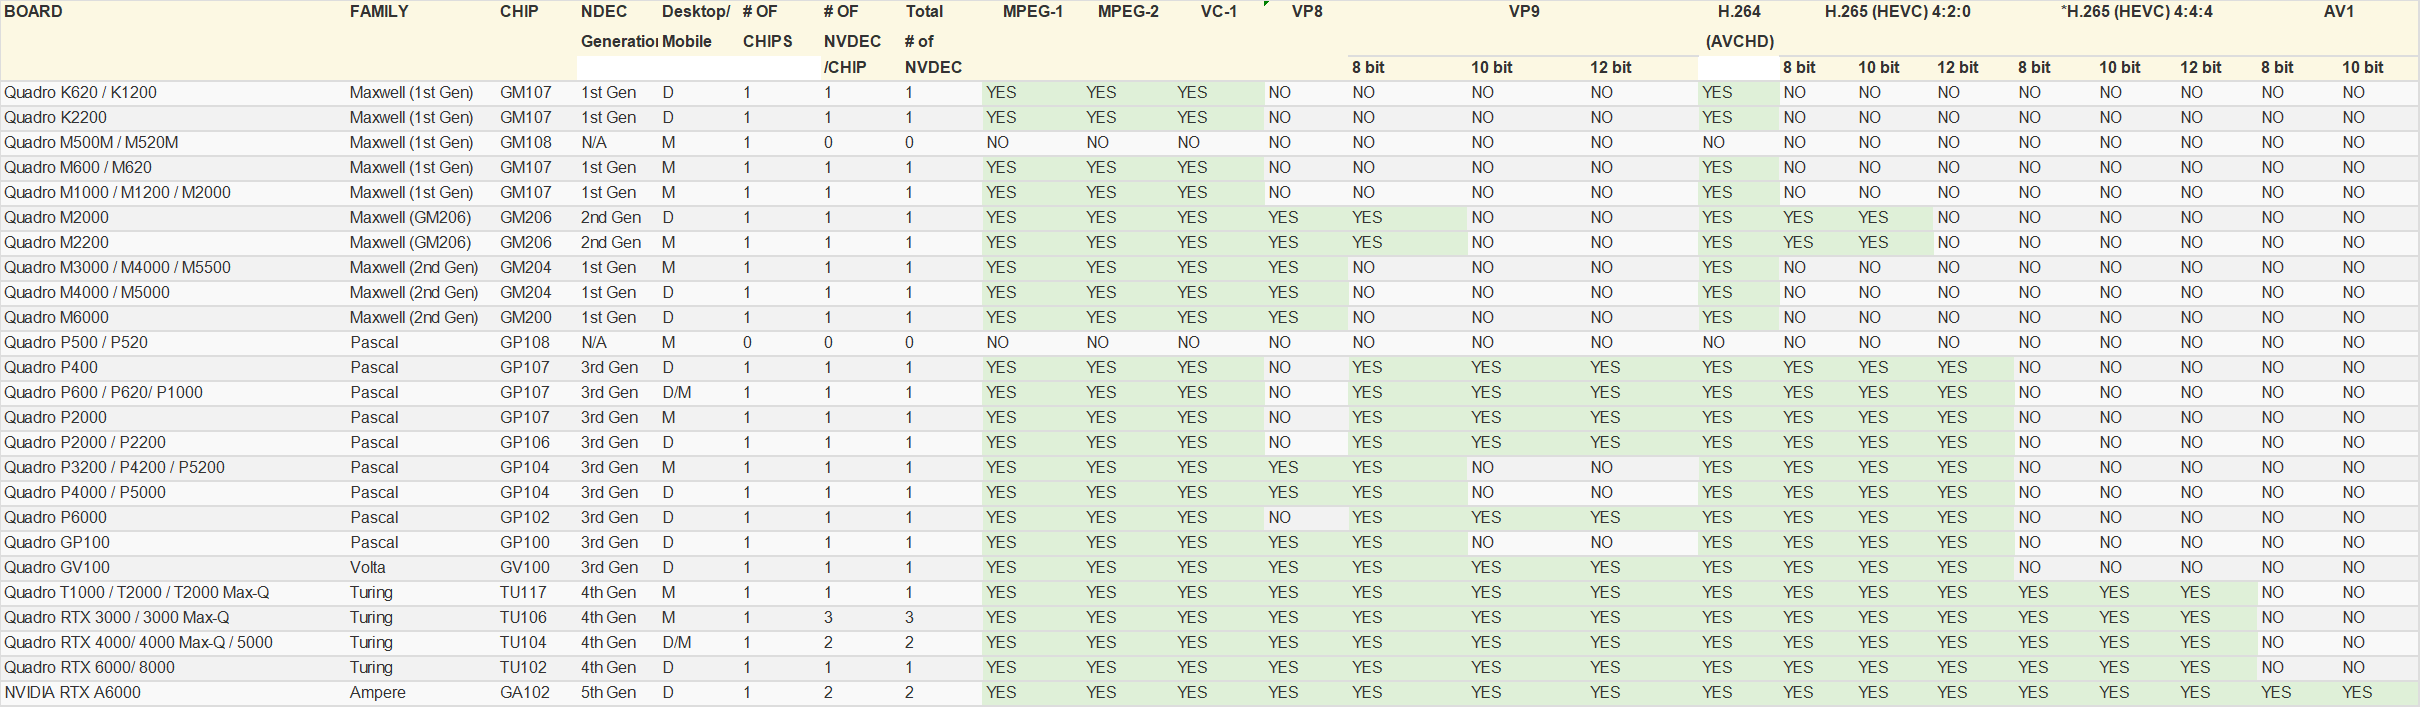Click the NVIDIA RTX A6000 cell
The width and height of the screenshot is (2420, 707).
72,693
